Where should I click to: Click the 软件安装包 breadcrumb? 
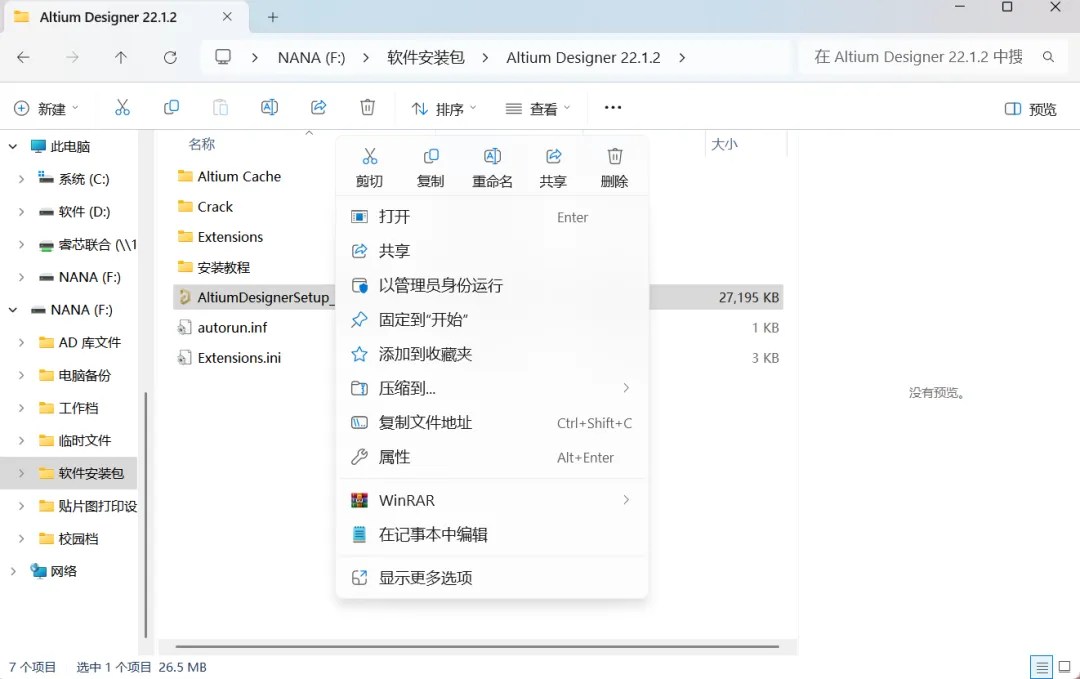[x=426, y=58]
